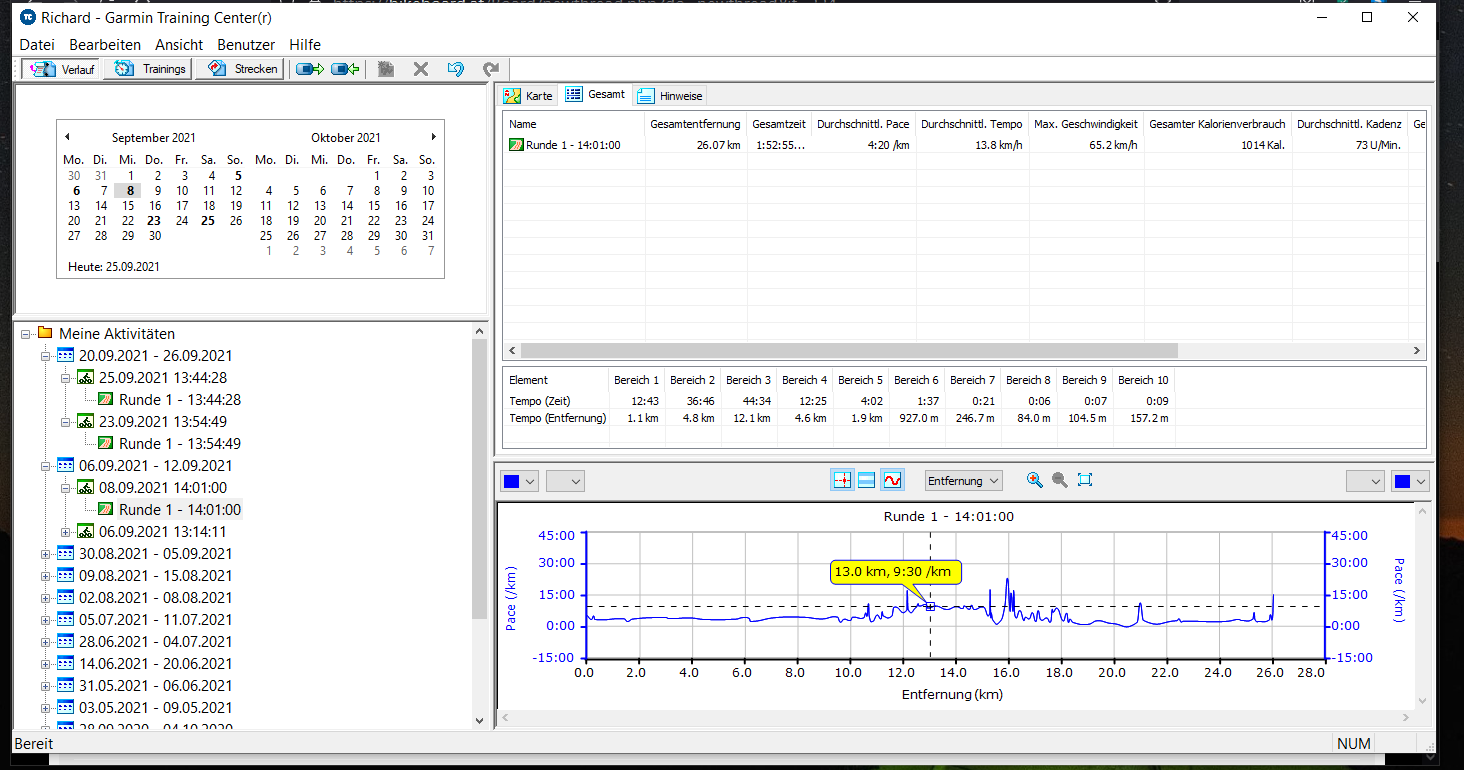Collapse week 20.09.2021 - 26.09.2021
Image resolution: width=1464 pixels, height=770 pixels.
pos(45,356)
